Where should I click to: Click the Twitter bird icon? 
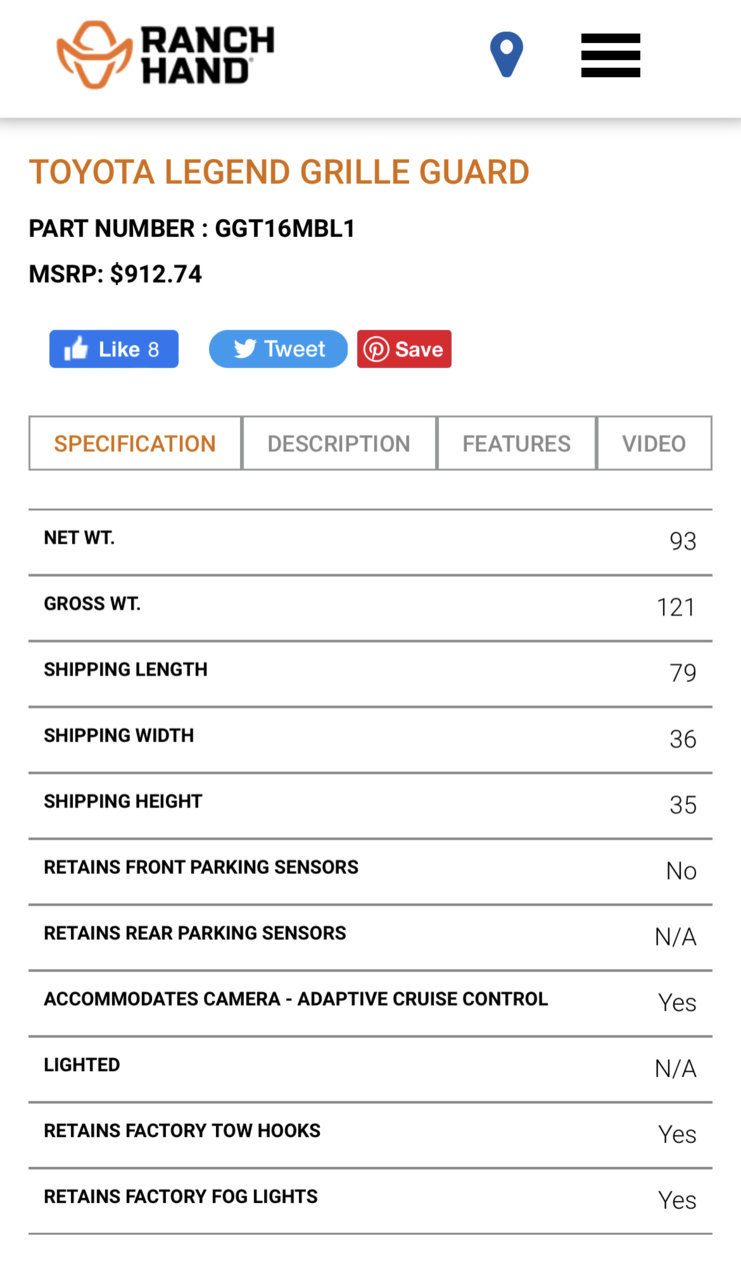click(x=245, y=349)
